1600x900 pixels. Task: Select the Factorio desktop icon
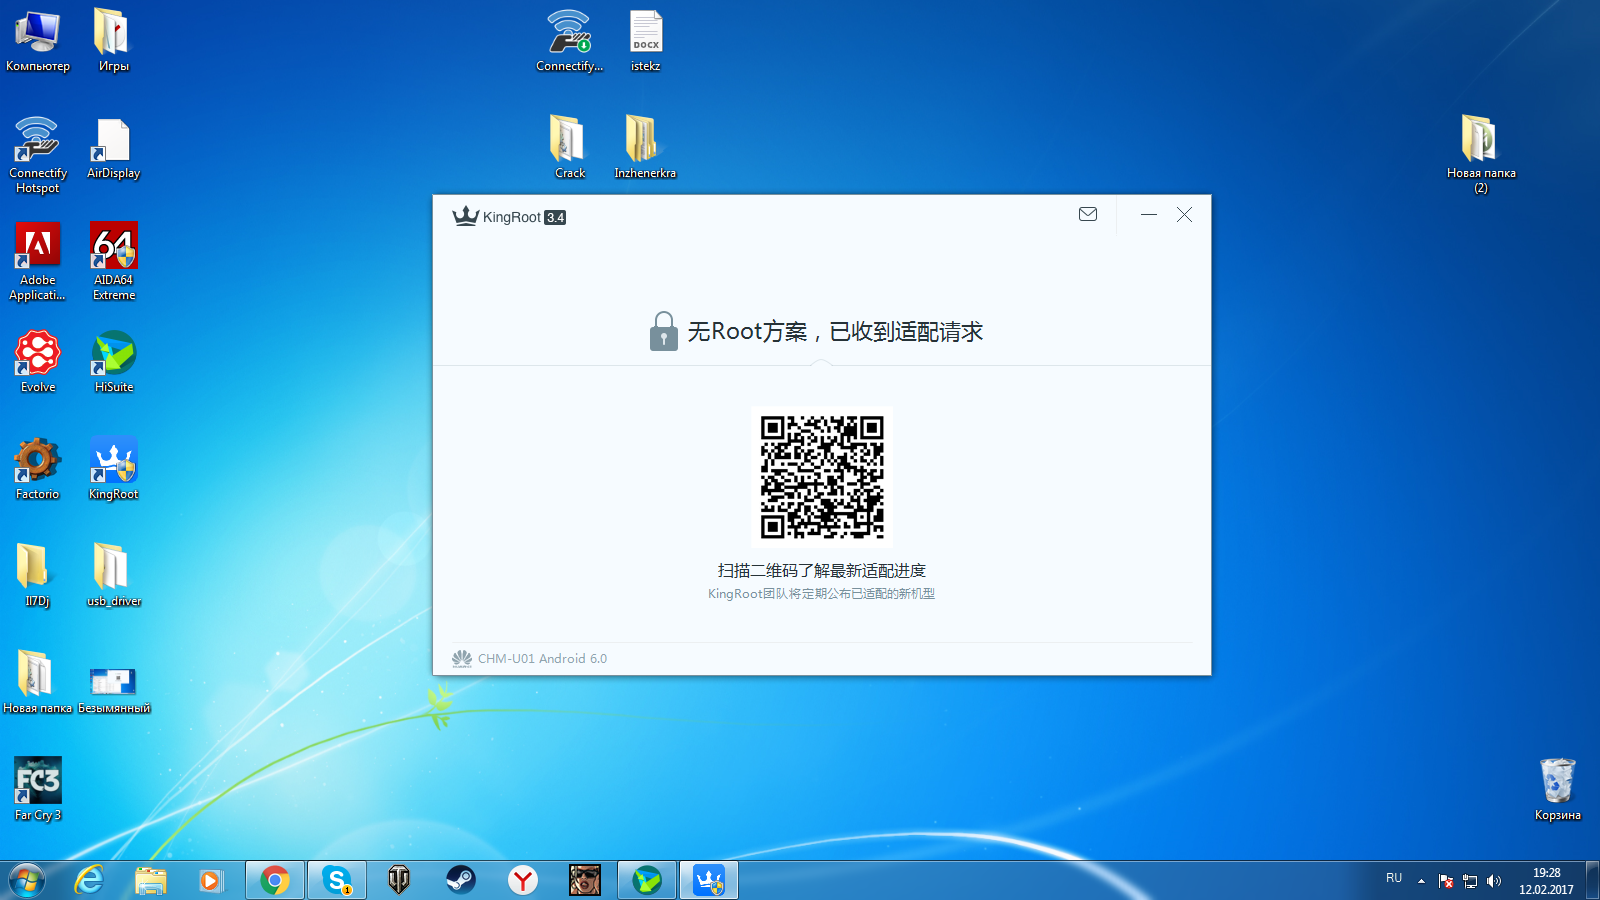point(37,467)
